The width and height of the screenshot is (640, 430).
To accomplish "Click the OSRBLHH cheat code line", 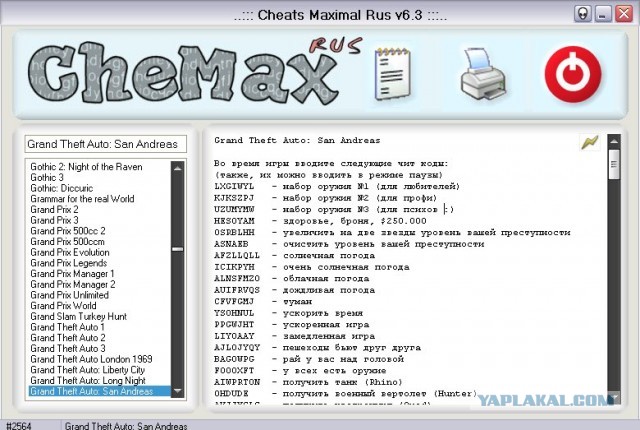I will pyautogui.click(x=392, y=233).
